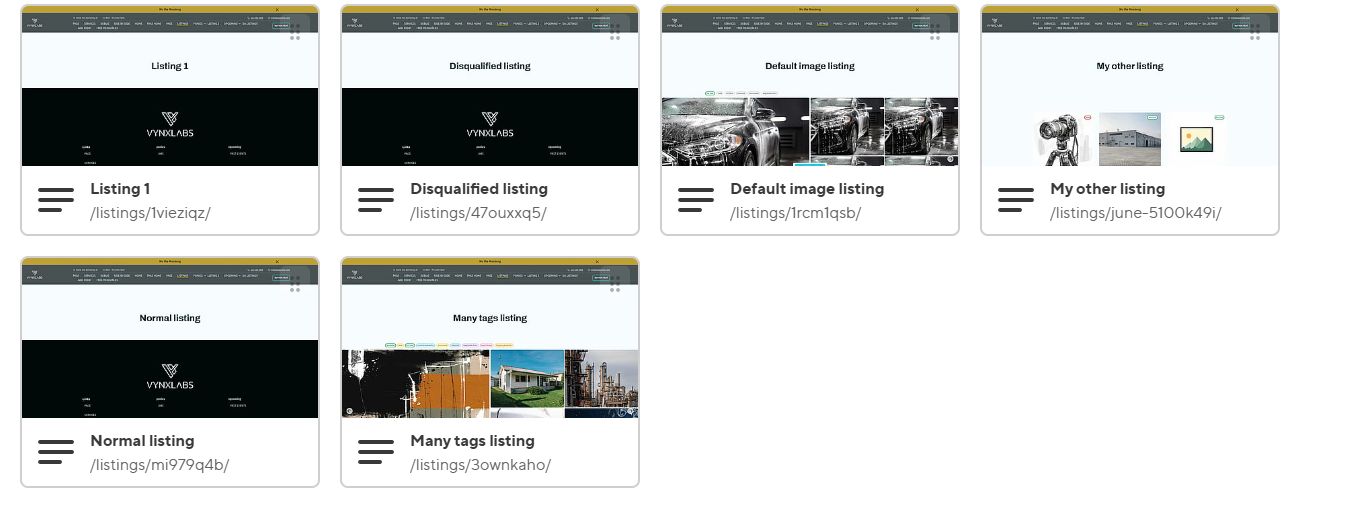This screenshot has width=1346, height=510.
Task: Click the page icon beside Default image listing
Action: point(696,200)
